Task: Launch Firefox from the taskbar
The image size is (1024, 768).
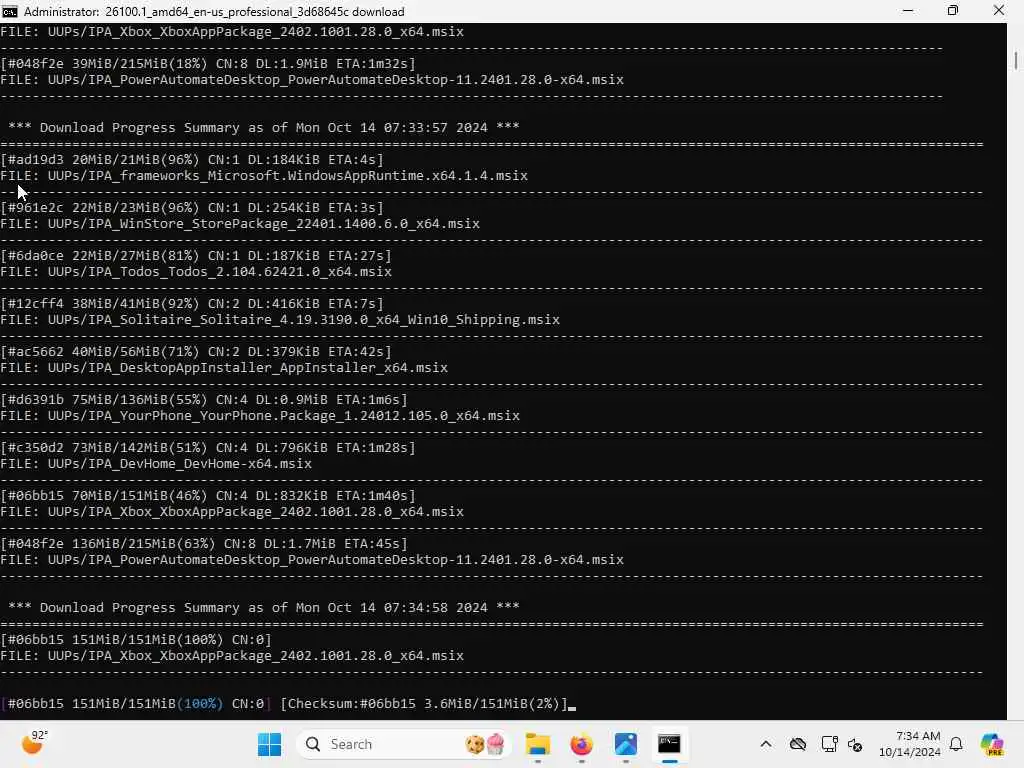Action: tap(581, 744)
